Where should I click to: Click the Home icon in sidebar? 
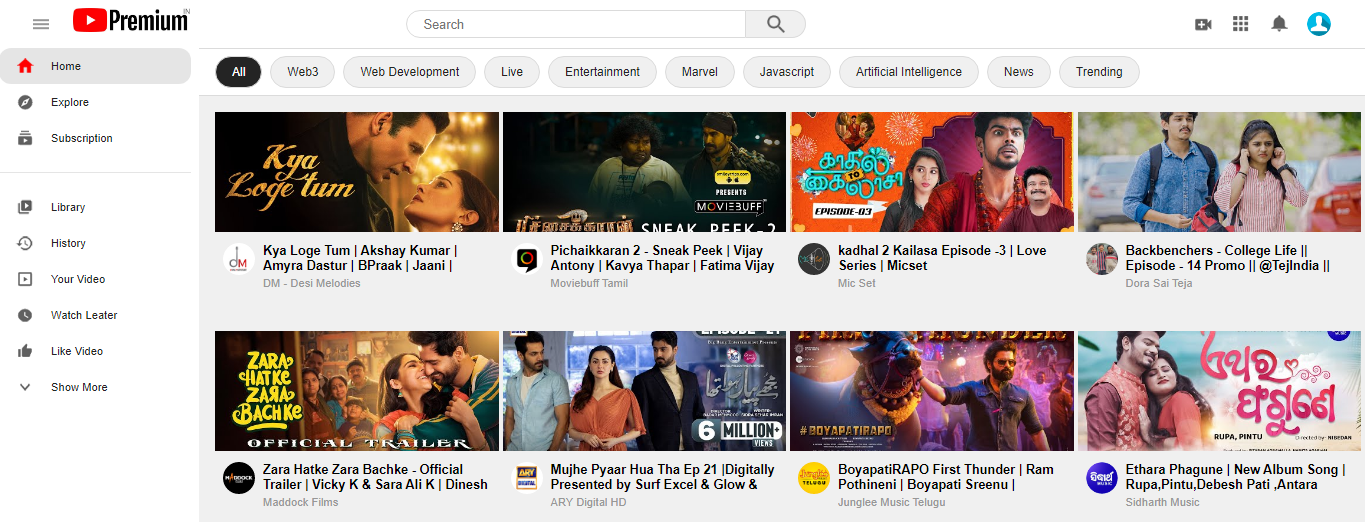25,66
